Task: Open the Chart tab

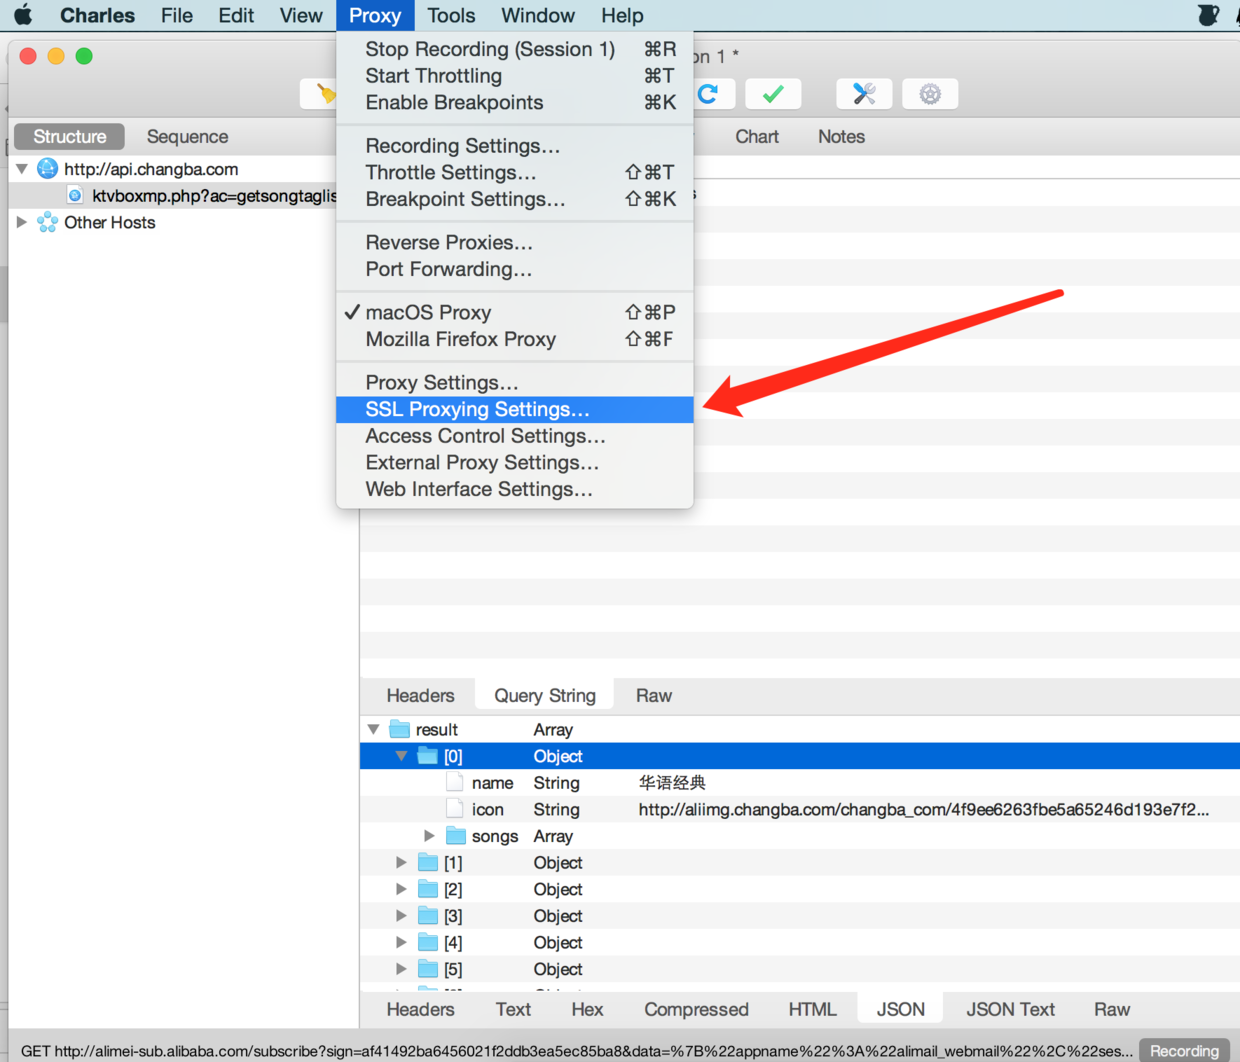Action: [x=757, y=136]
